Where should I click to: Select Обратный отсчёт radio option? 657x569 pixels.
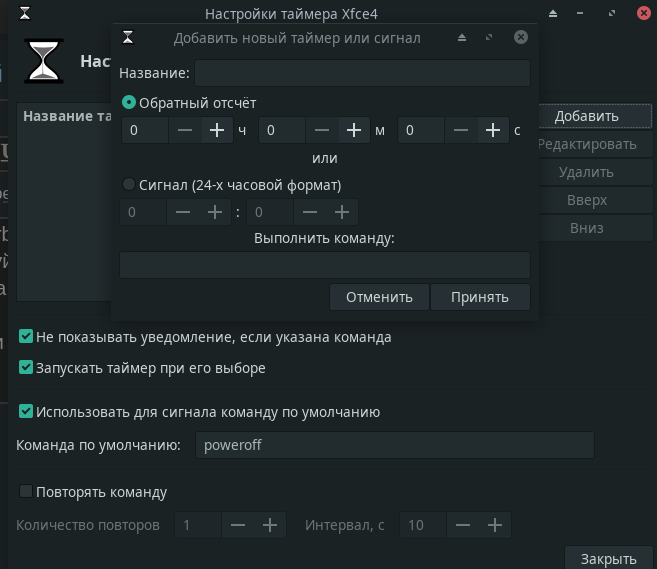(x=129, y=102)
